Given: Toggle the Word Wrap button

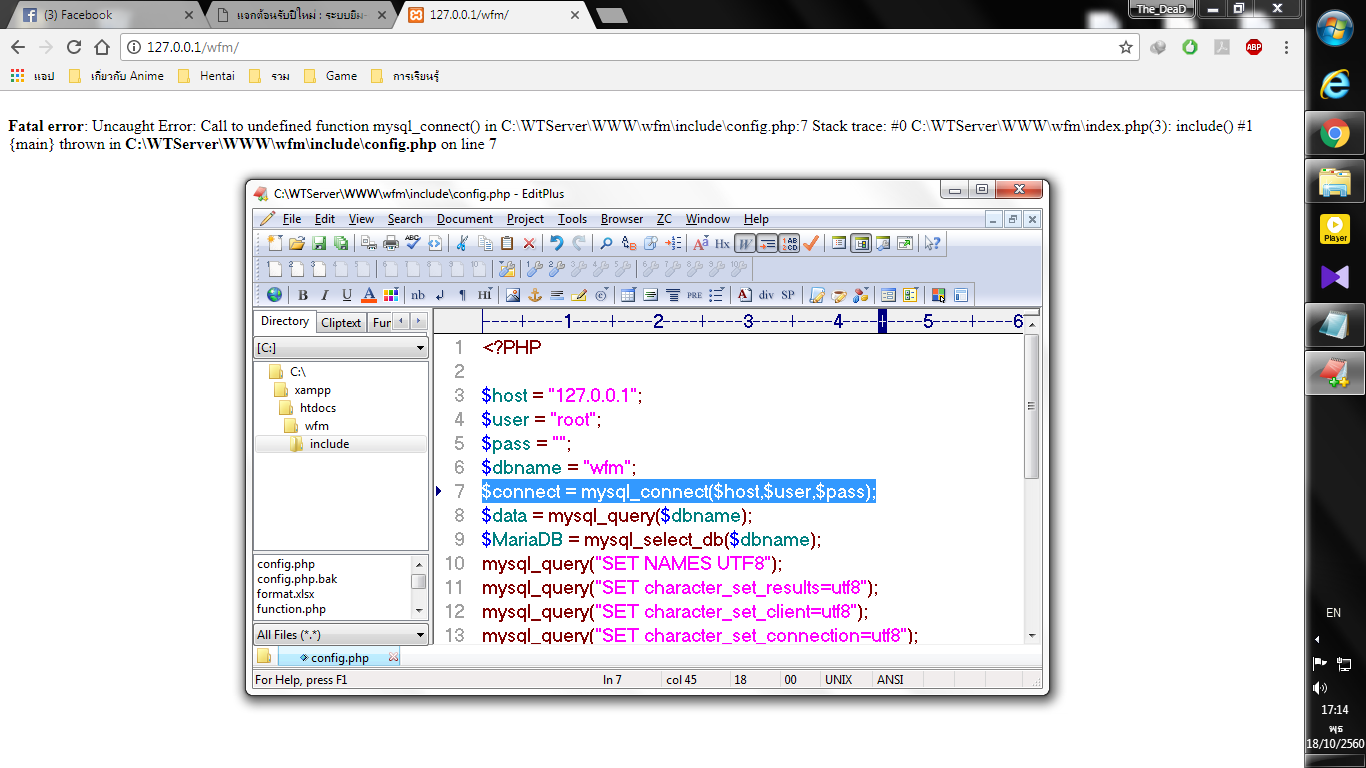Looking at the screenshot, I should click(744, 243).
